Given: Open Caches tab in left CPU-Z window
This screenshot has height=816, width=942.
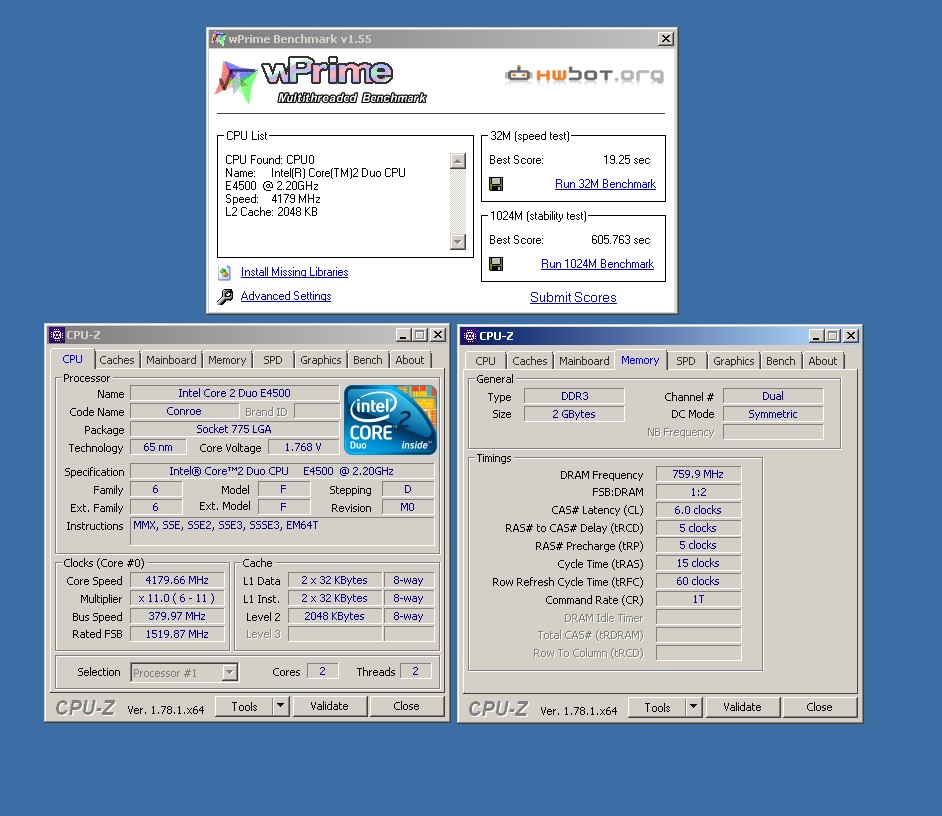Looking at the screenshot, I should pos(117,360).
